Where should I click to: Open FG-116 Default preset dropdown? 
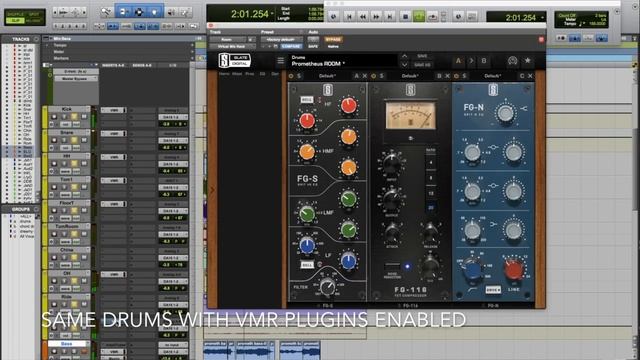[409, 76]
